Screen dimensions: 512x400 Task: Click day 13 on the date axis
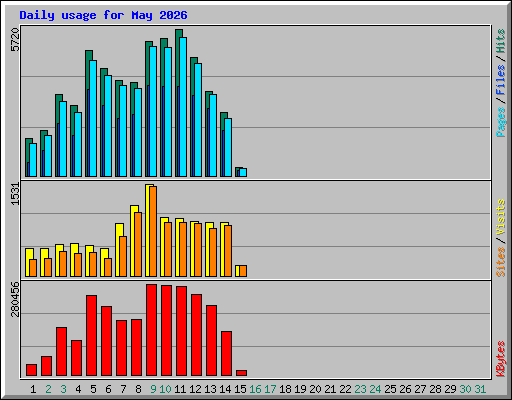tap(210, 389)
